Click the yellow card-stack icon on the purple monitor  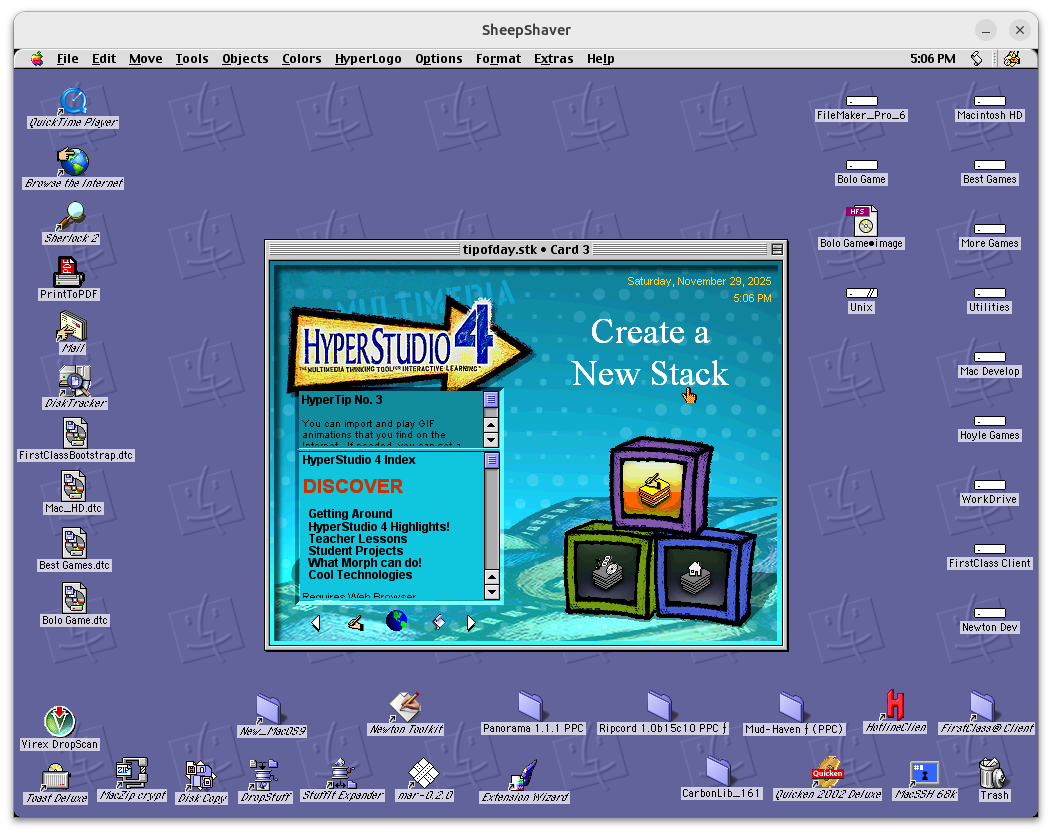coord(652,490)
